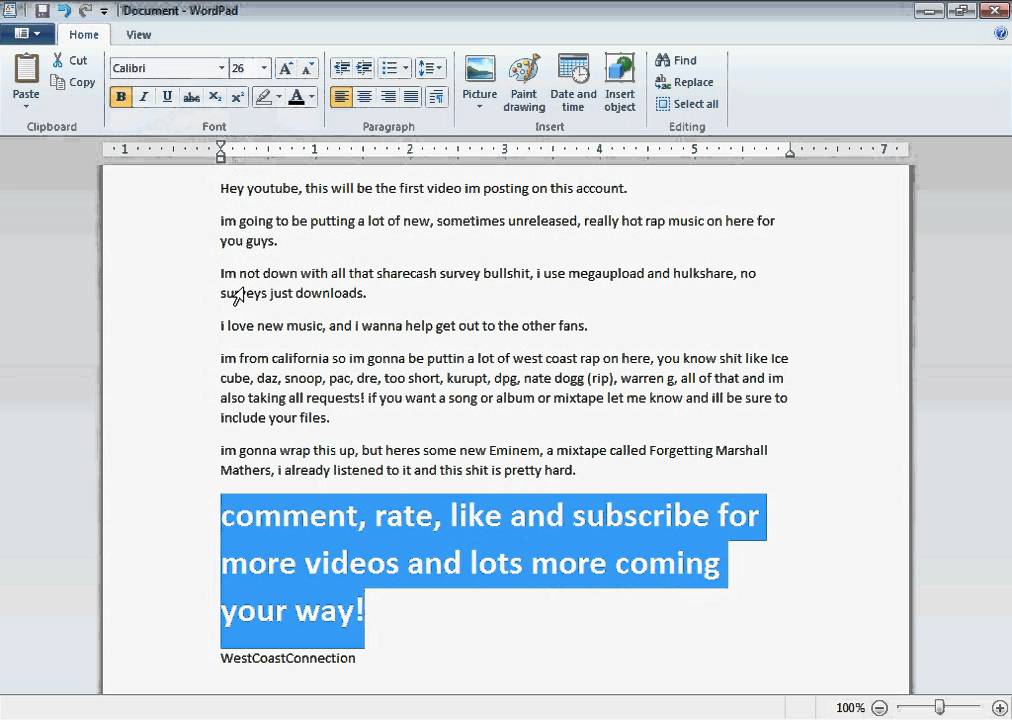Image resolution: width=1012 pixels, height=720 pixels.
Task: Toggle Underline formatting
Action: [167, 97]
